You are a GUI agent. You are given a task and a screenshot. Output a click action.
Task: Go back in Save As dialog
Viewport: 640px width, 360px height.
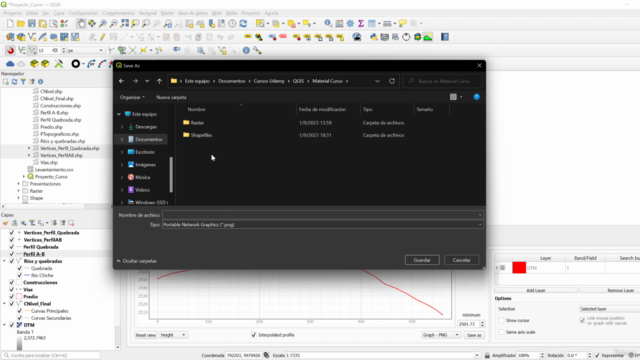click(121, 81)
